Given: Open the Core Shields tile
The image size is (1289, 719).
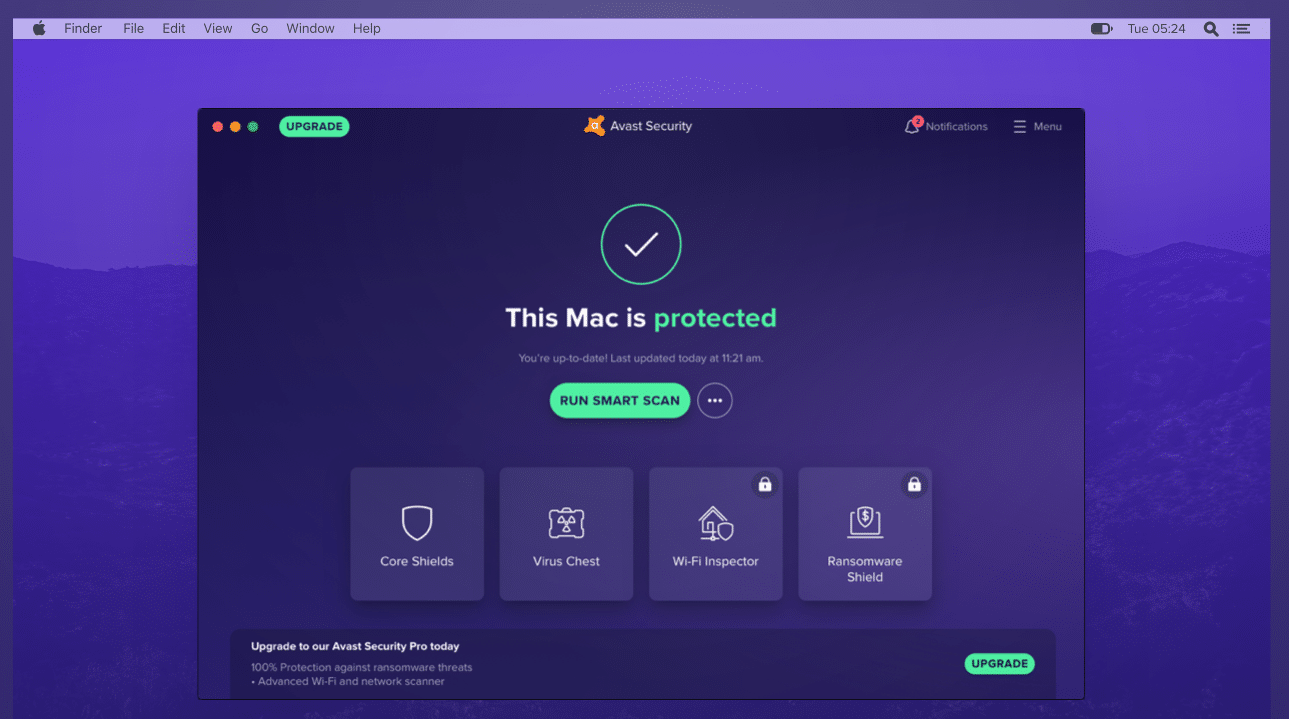Looking at the screenshot, I should coord(417,534).
